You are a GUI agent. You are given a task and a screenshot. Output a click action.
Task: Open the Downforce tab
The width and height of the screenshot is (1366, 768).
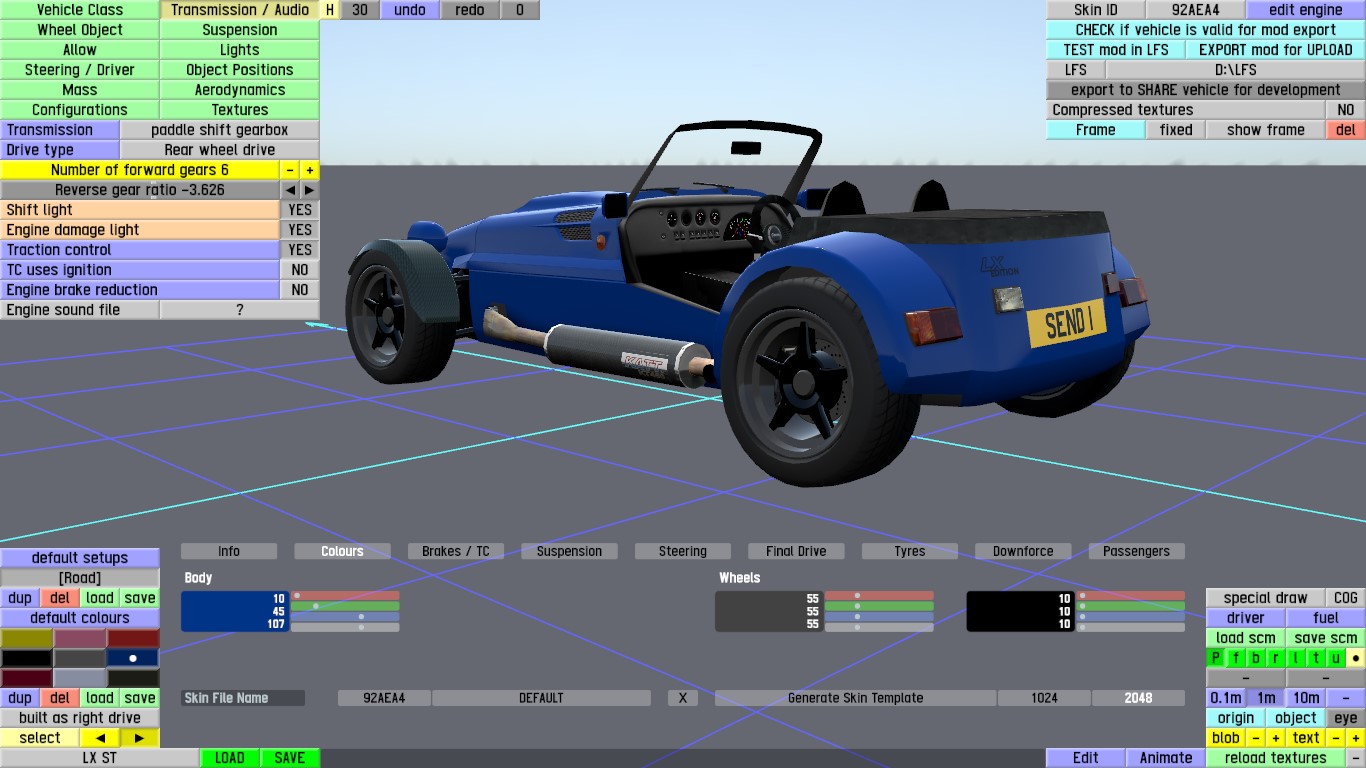[1023, 551]
